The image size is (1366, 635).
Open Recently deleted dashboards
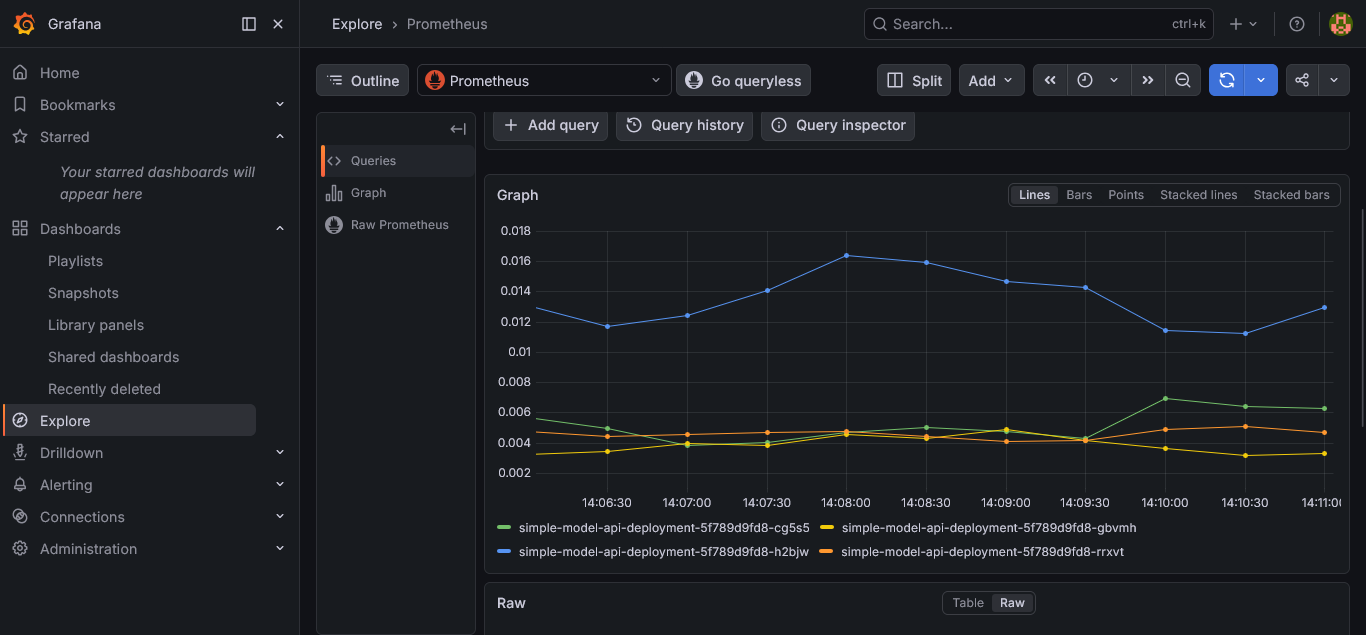[x=104, y=389]
